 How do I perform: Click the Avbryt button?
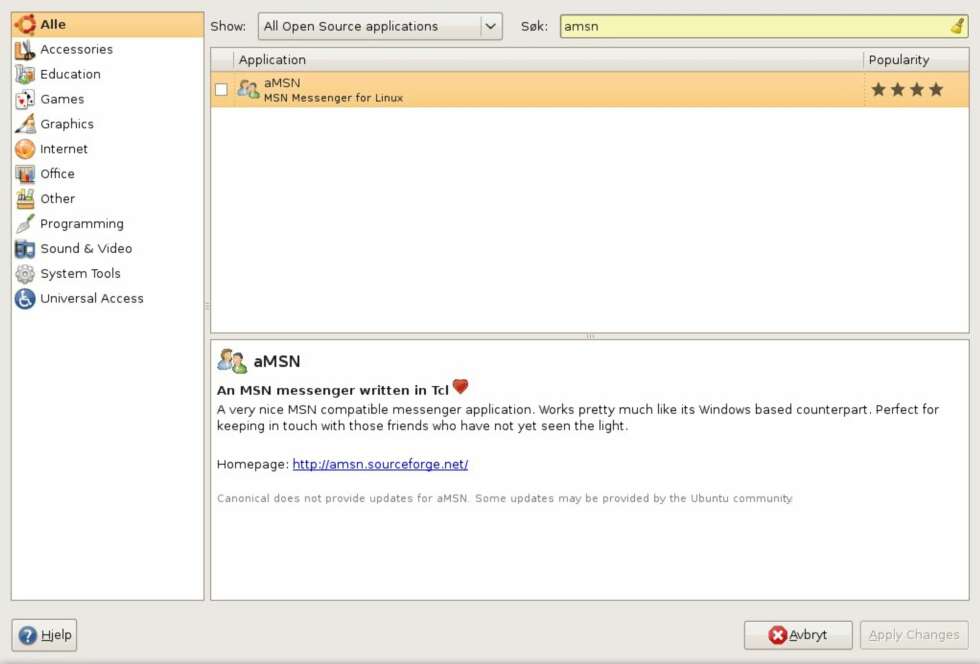click(x=798, y=635)
